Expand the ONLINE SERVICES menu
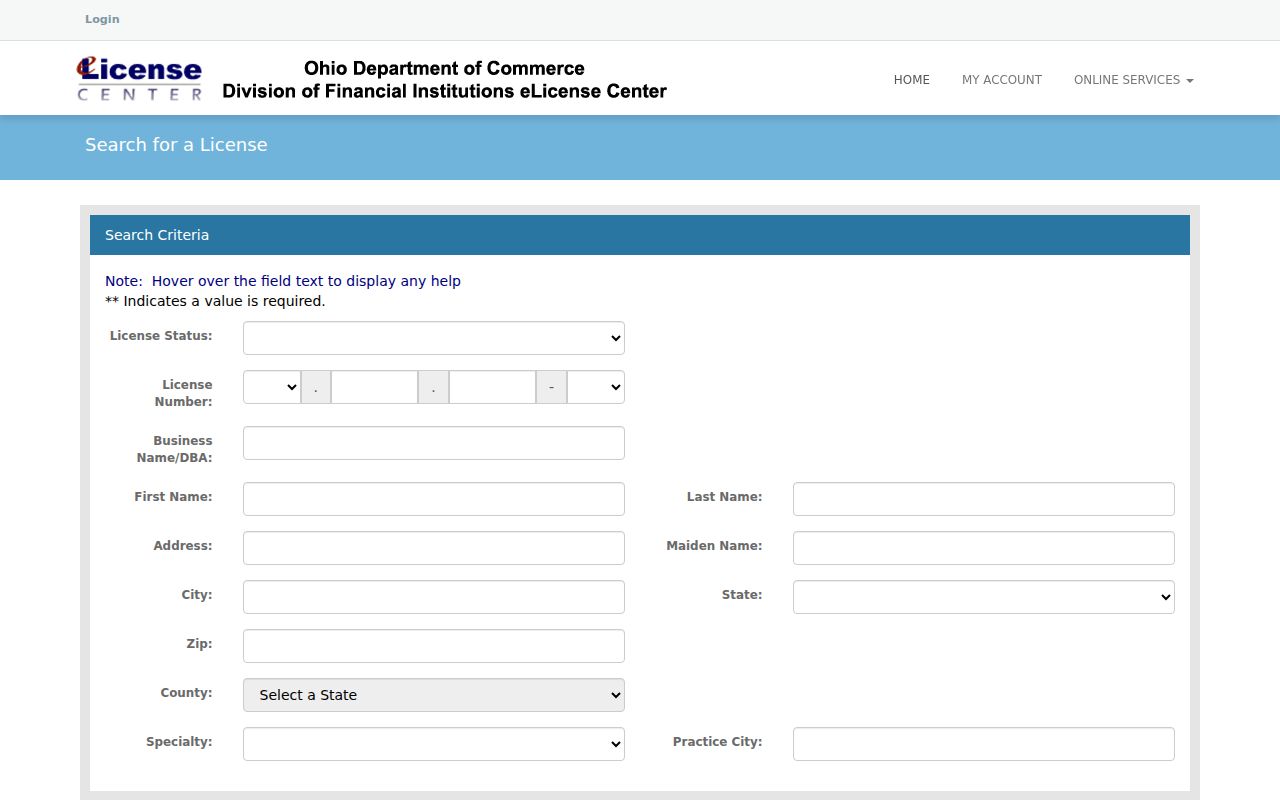Viewport: 1280px width, 800px height. click(1133, 80)
